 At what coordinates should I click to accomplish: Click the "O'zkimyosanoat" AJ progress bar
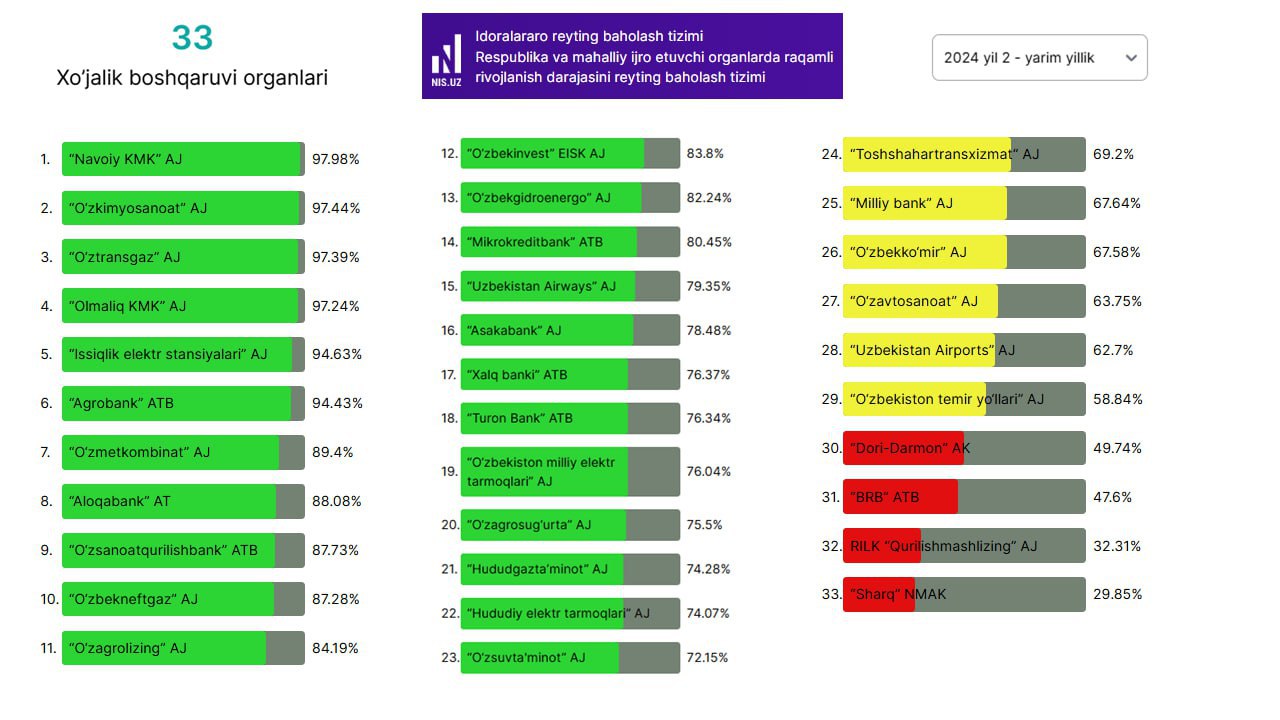[183, 208]
